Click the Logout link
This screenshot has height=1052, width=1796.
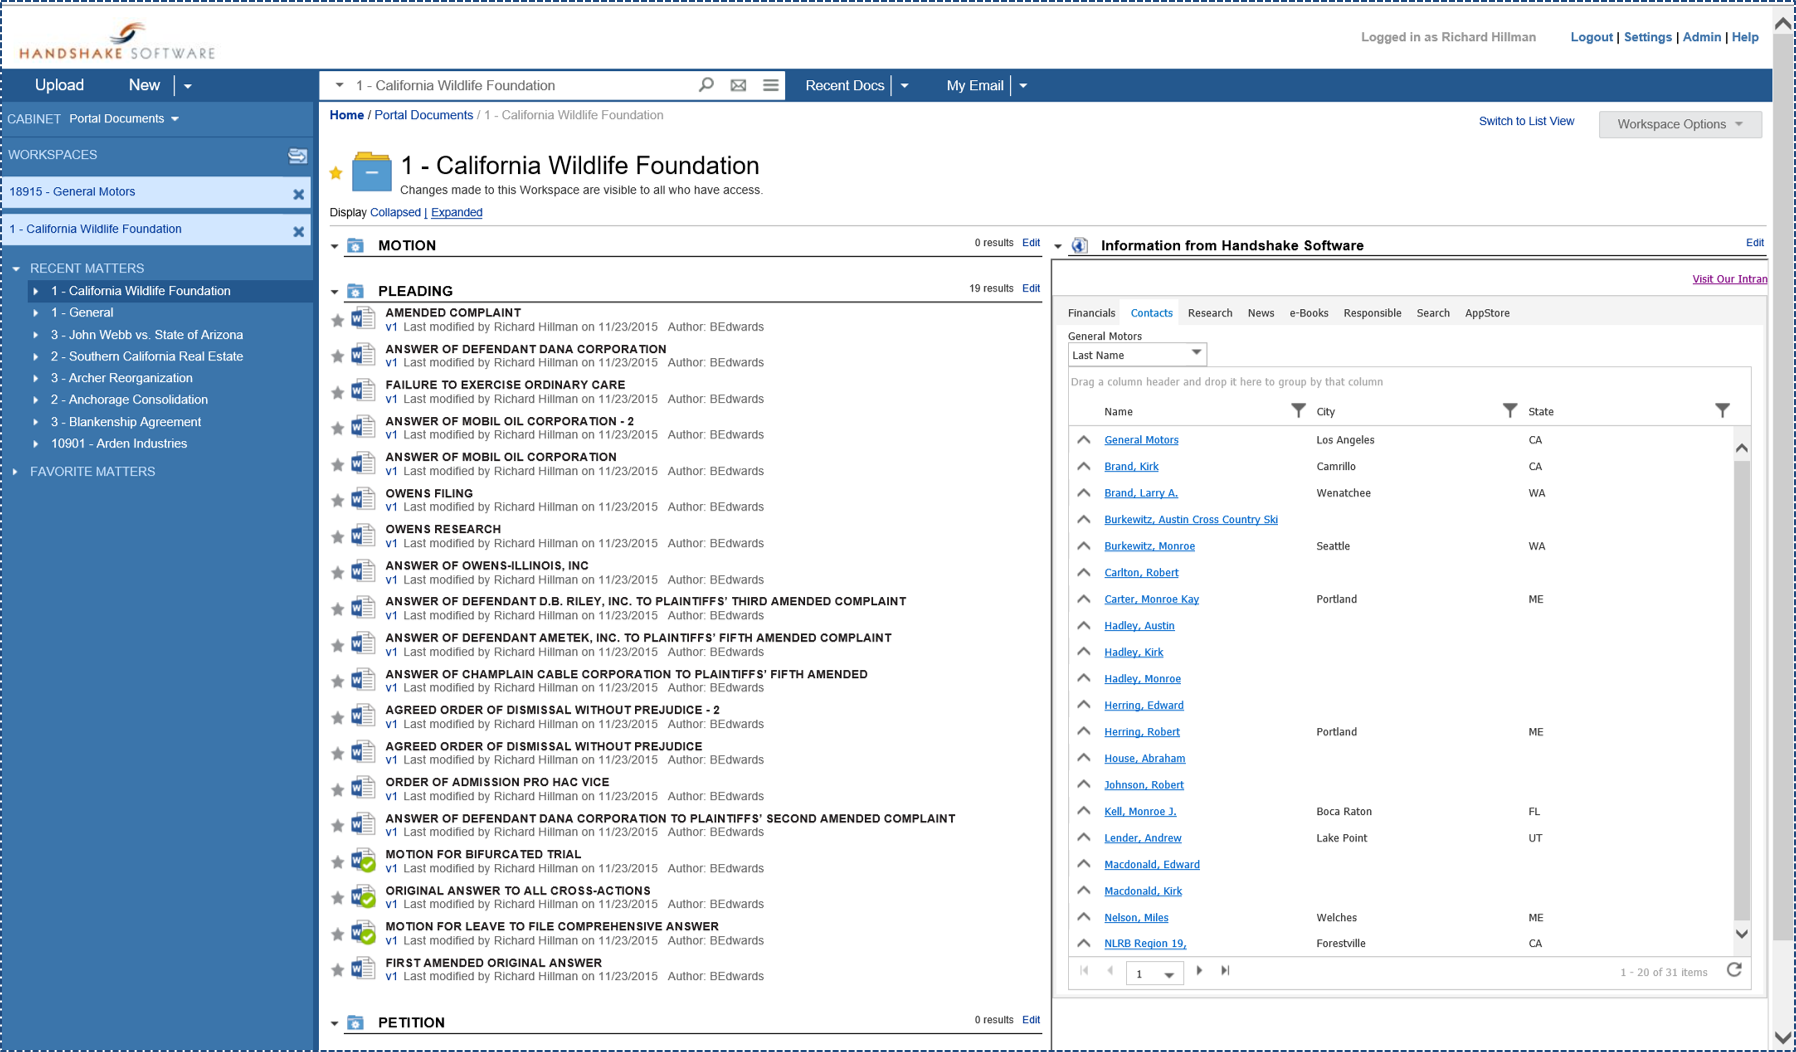coord(1591,37)
